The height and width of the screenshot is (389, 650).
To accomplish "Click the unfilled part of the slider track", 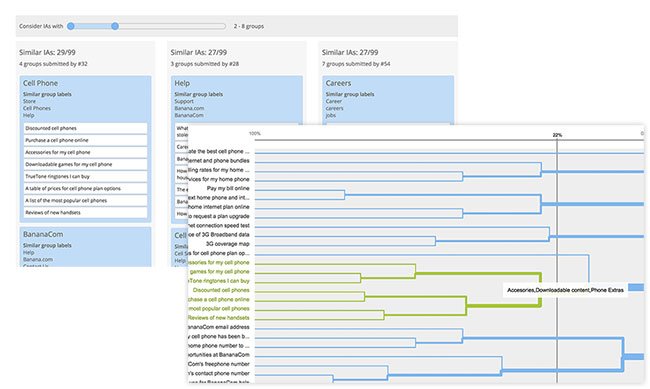I will 172,26.
